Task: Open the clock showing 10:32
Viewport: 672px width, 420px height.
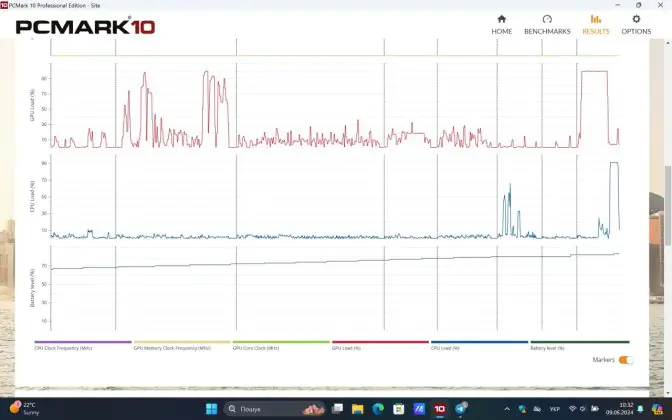Action: coord(619,409)
